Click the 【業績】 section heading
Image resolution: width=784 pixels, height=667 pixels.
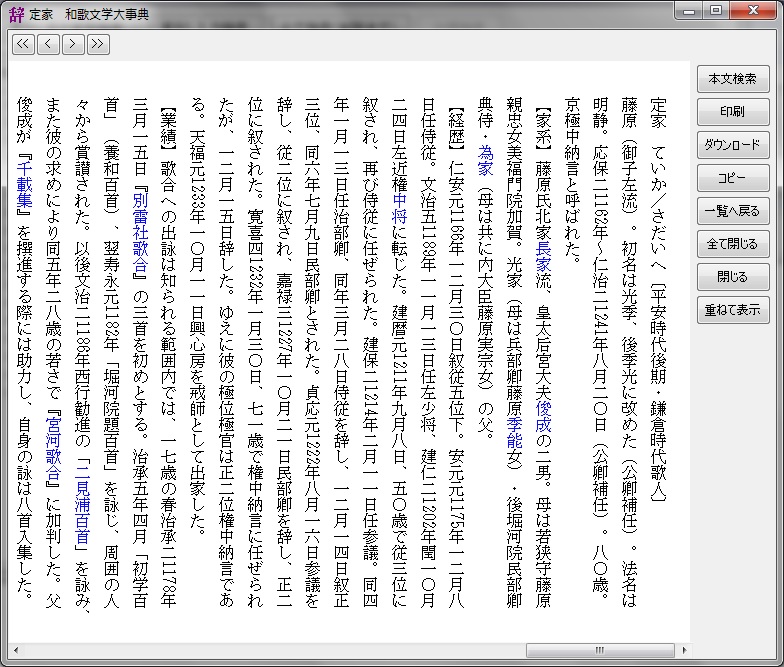(169, 128)
